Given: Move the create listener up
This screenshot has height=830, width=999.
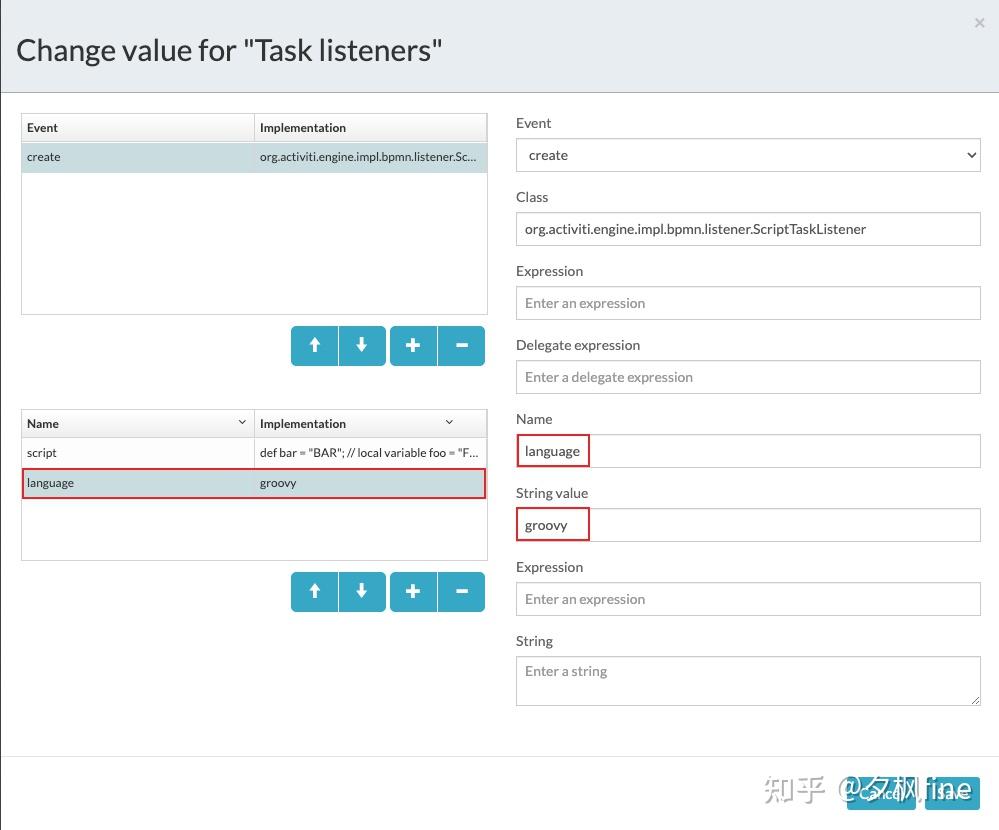Looking at the screenshot, I should [x=314, y=345].
